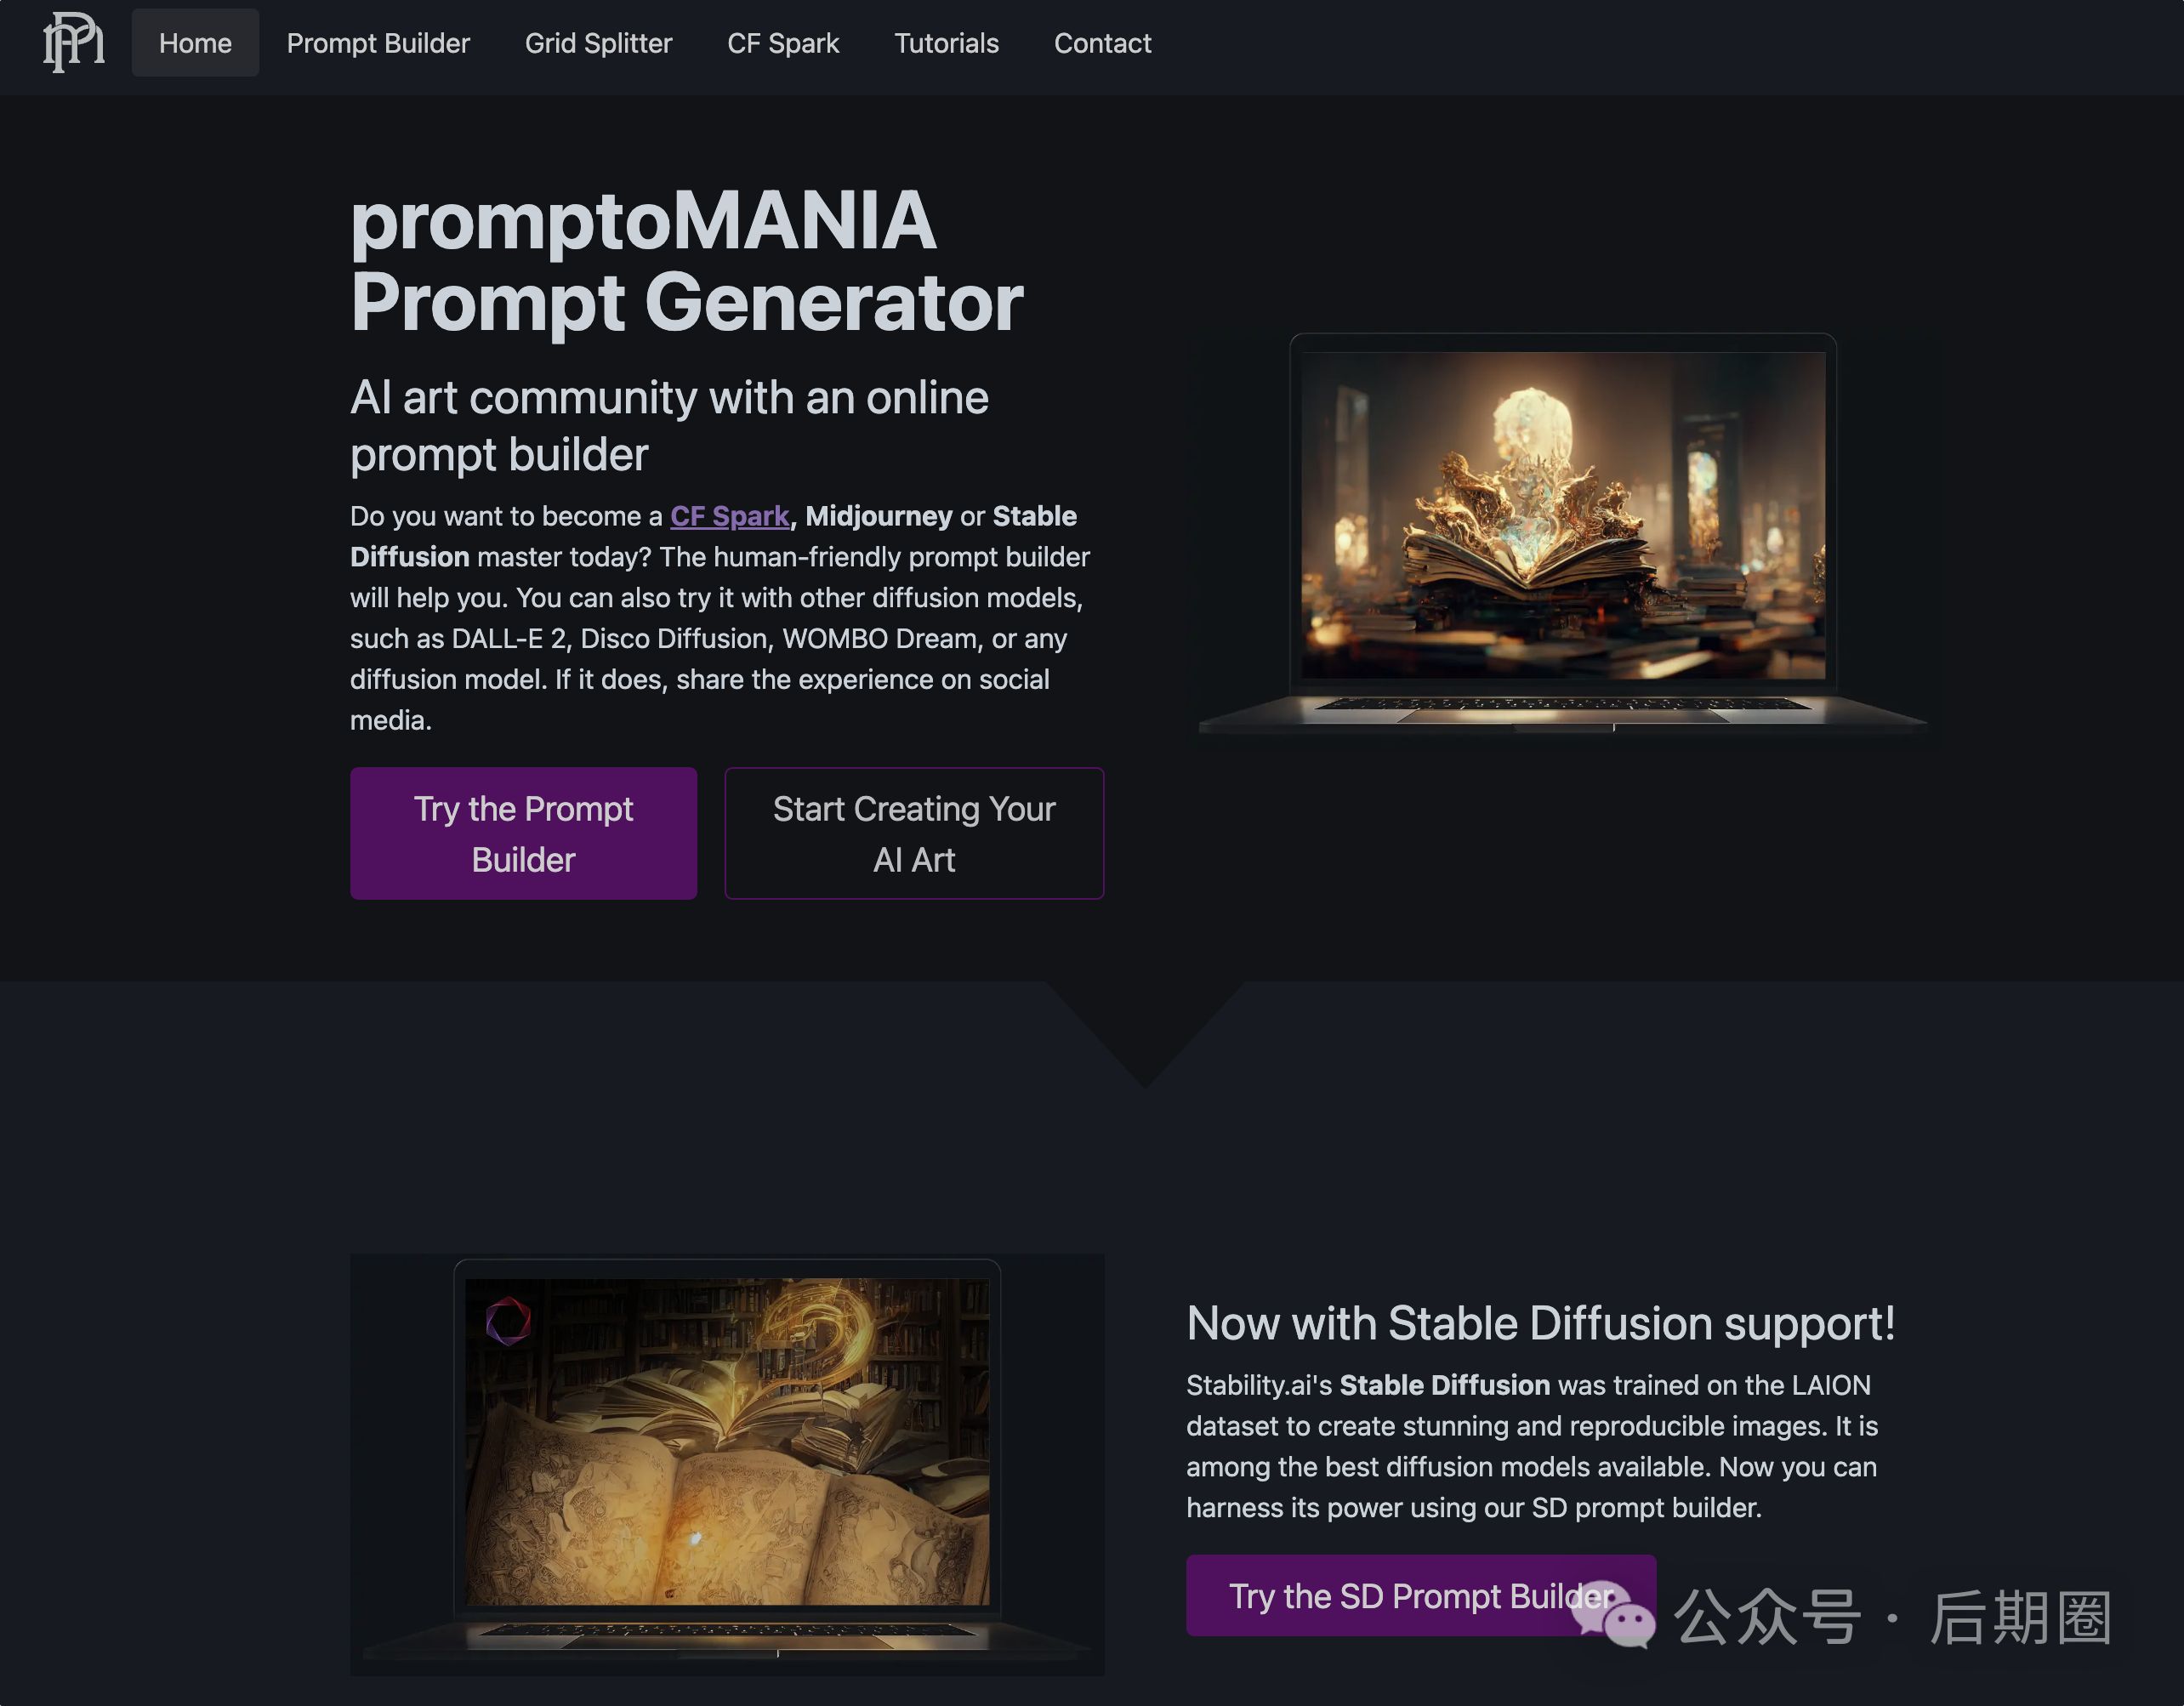Click the glowing book laptop image
2184x1706 pixels.
point(1563,534)
